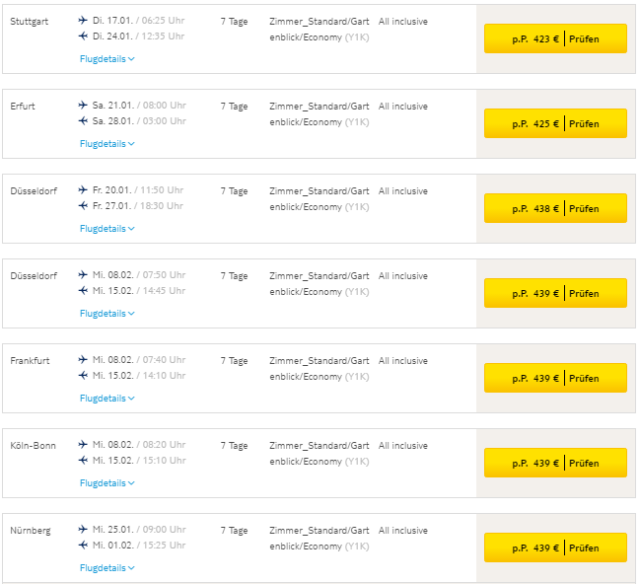This screenshot has width=640, height=584.
Task: Click the Köln-Bonn departure airport label
Action: pos(32,445)
